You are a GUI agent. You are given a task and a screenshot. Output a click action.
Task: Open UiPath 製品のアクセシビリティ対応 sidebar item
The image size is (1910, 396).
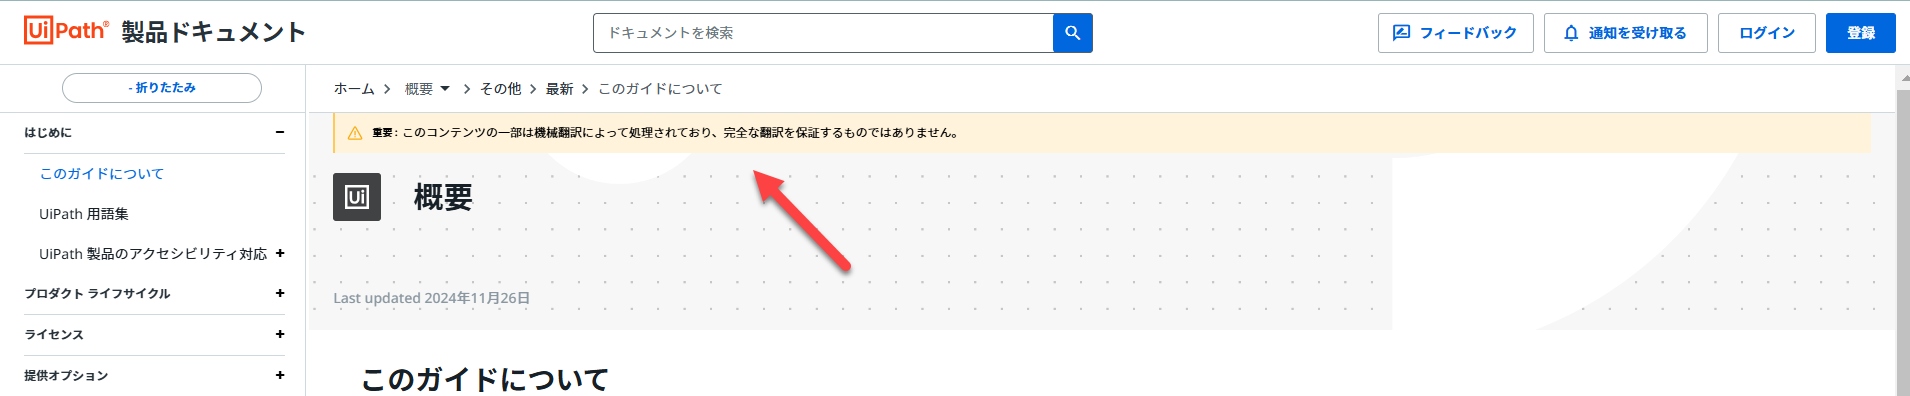click(153, 254)
